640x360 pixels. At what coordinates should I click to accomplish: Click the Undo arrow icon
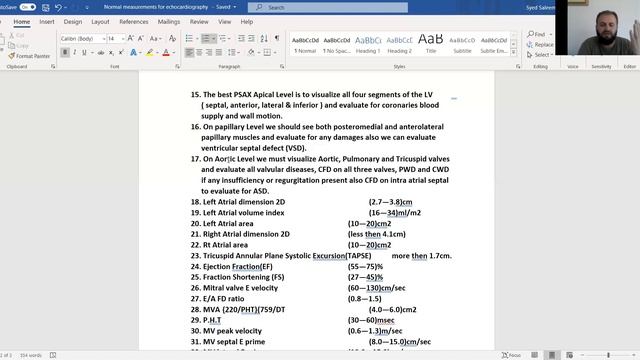(58, 7)
